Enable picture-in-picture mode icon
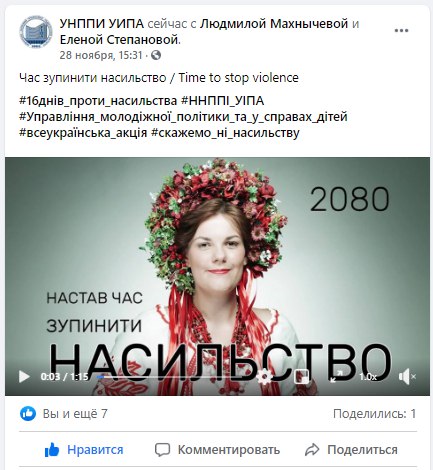433x470 pixels. point(302,377)
